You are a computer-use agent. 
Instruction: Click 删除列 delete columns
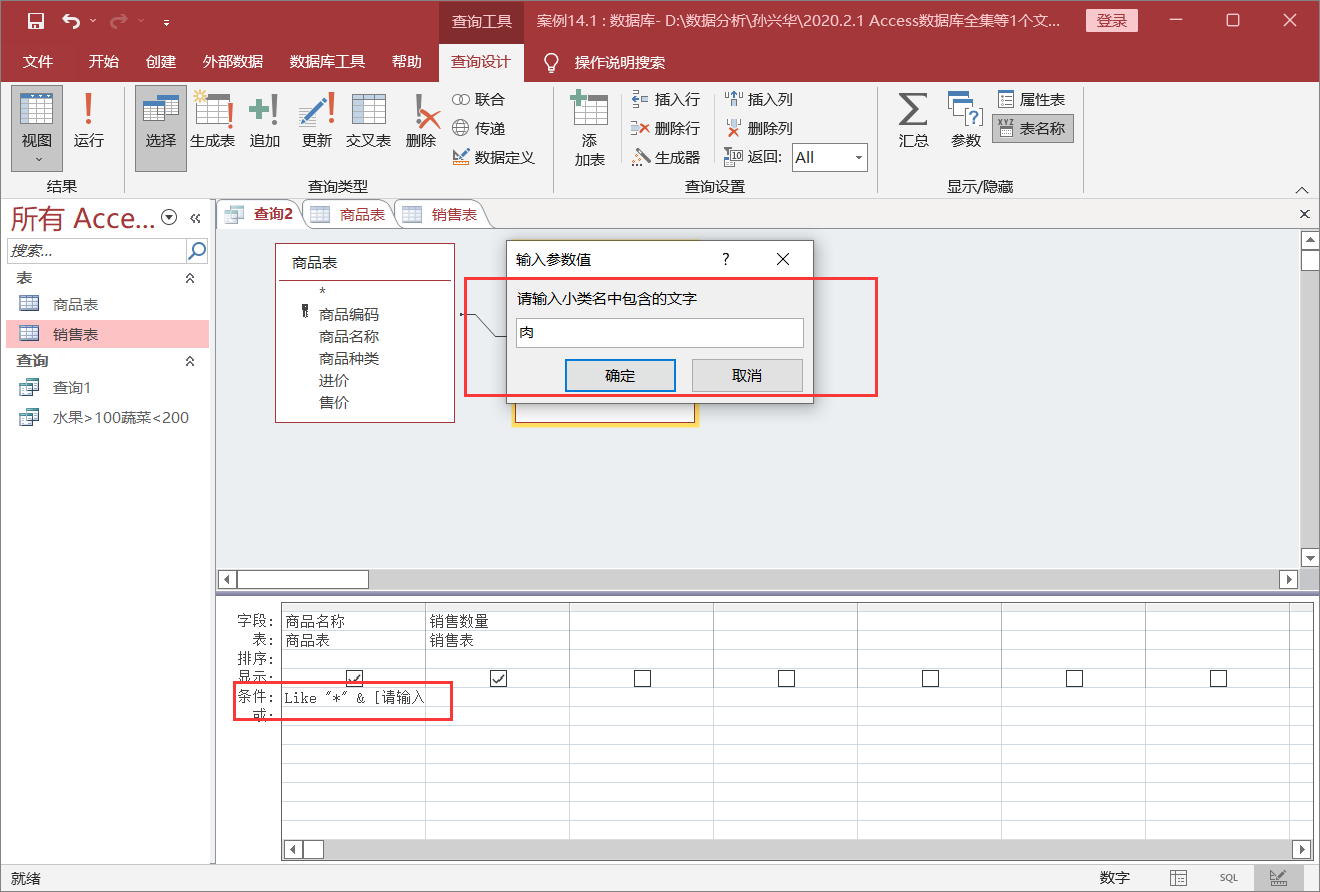click(759, 128)
